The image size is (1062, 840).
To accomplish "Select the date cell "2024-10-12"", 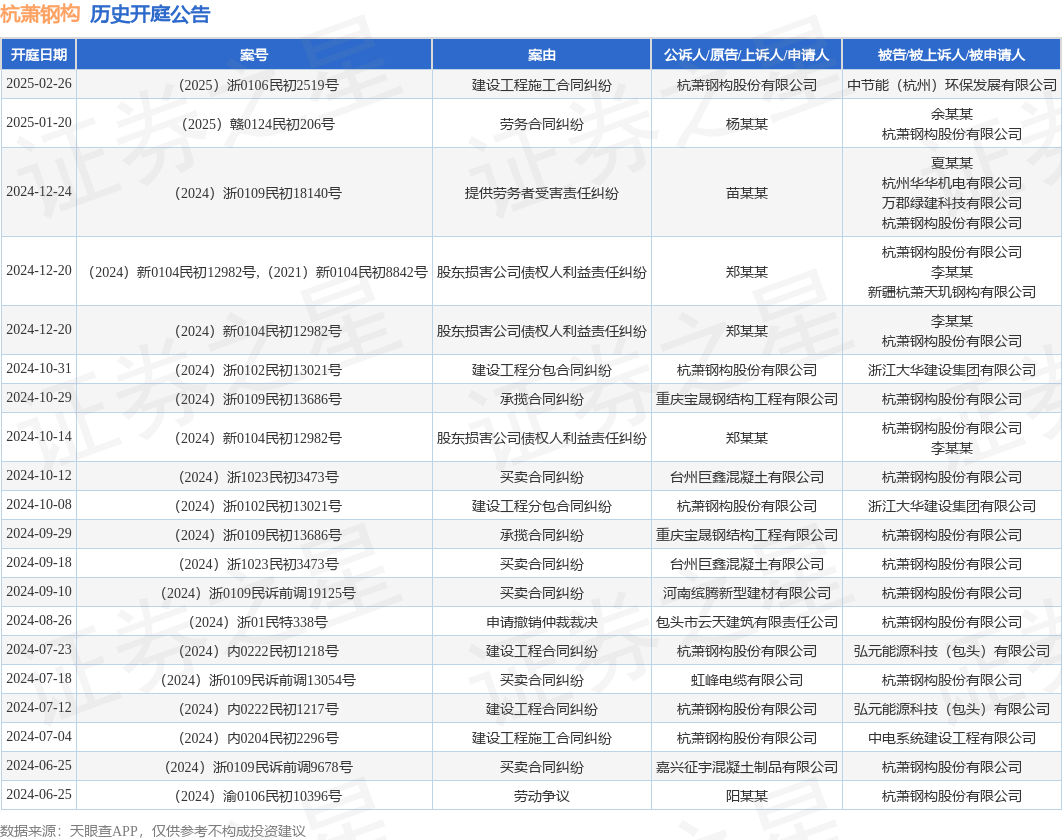I will pos(39,476).
